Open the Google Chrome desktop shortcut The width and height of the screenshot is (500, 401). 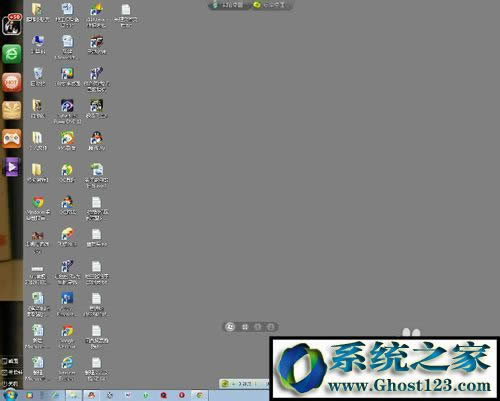coord(67,337)
